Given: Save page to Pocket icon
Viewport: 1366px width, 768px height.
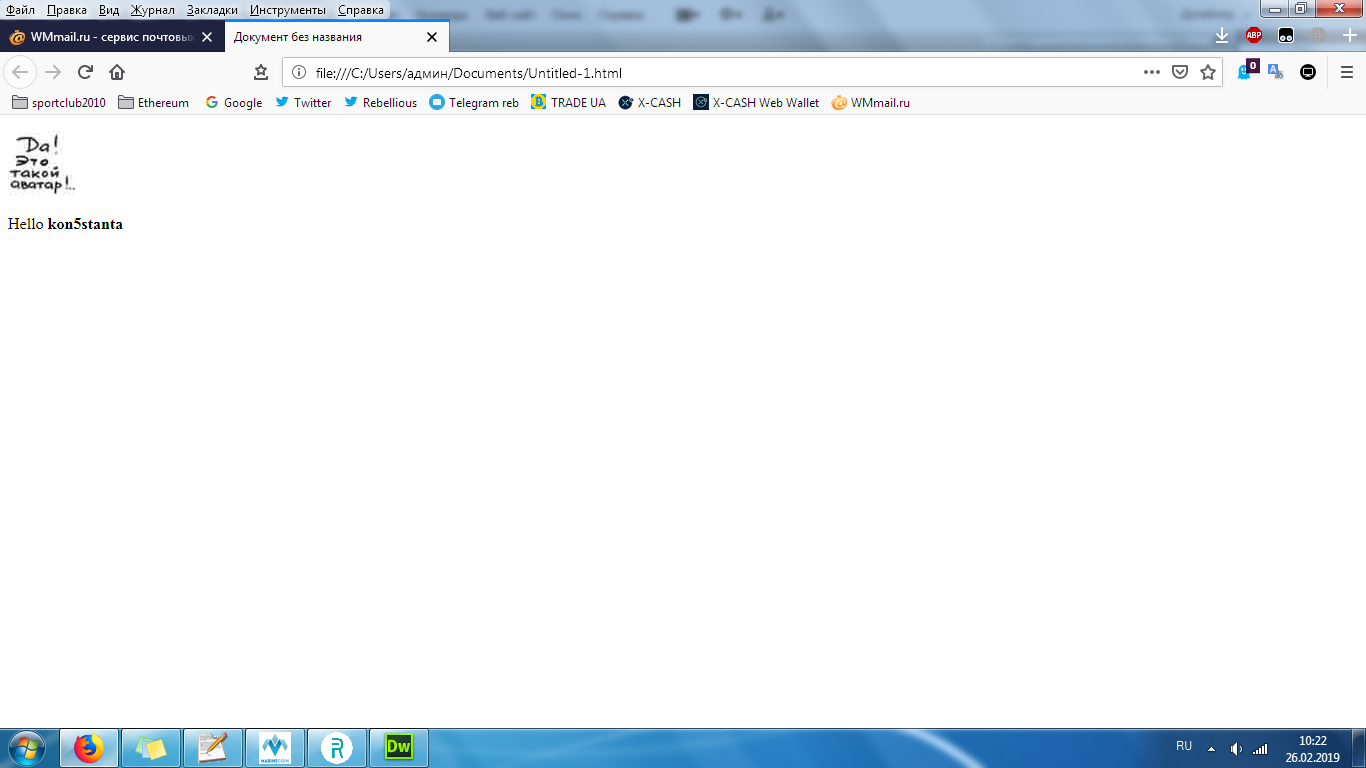Looking at the screenshot, I should point(1180,72).
